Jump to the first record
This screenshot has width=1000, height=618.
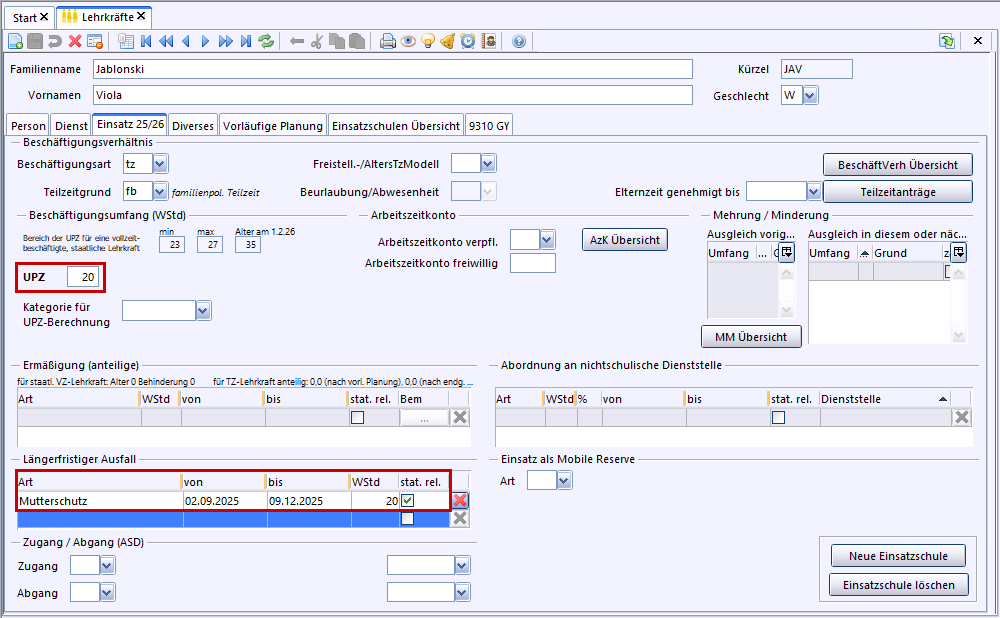pos(146,41)
